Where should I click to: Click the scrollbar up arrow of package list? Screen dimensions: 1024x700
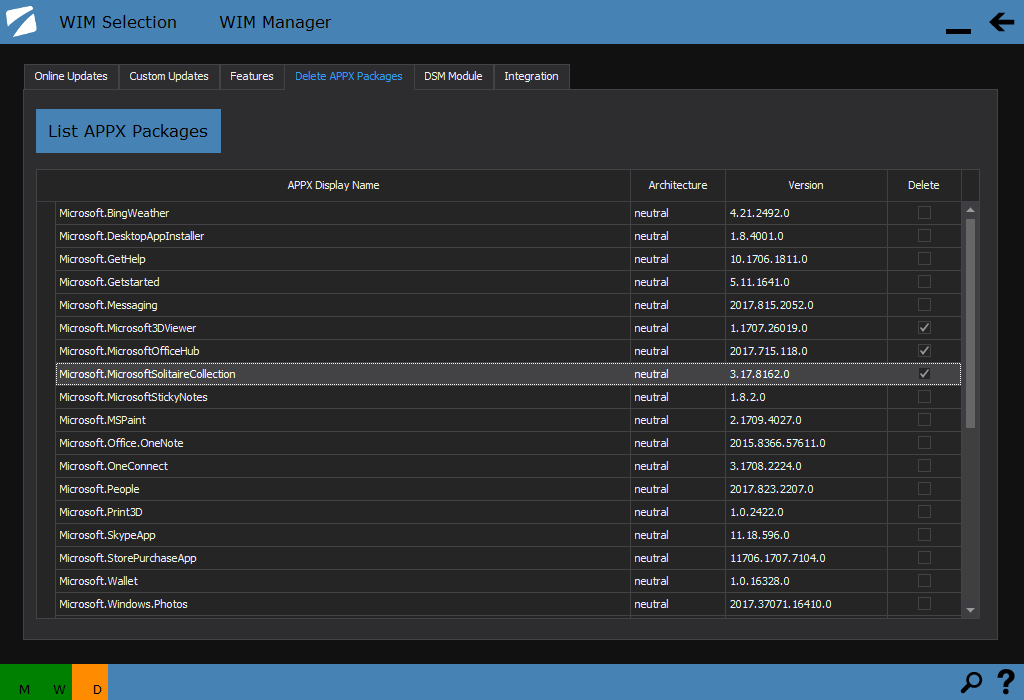970,210
